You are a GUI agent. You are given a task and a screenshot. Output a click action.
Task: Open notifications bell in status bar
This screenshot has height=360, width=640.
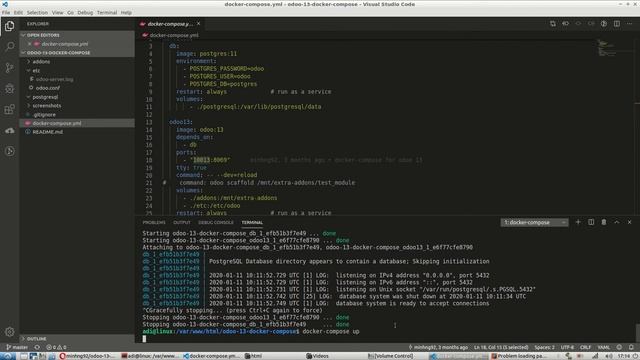631,347
